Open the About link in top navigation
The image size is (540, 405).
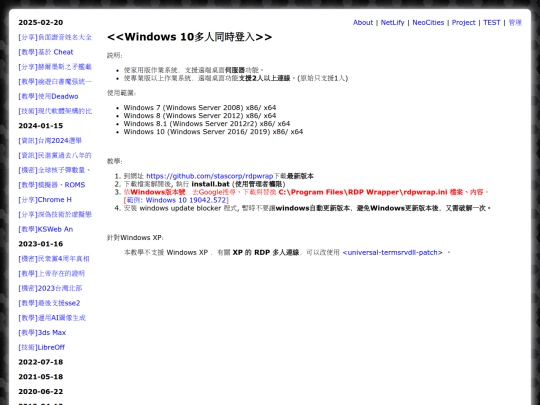[363, 22]
